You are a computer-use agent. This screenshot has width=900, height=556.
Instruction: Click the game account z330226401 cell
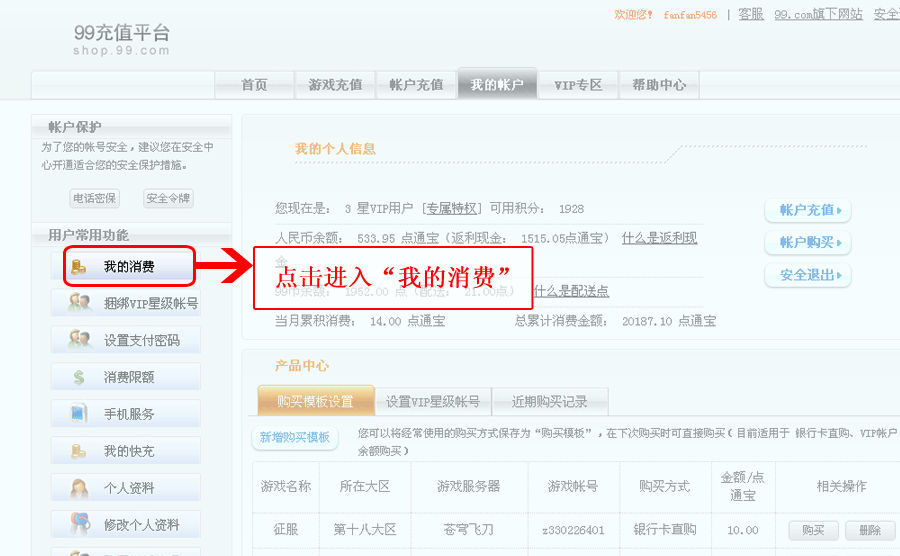click(573, 530)
